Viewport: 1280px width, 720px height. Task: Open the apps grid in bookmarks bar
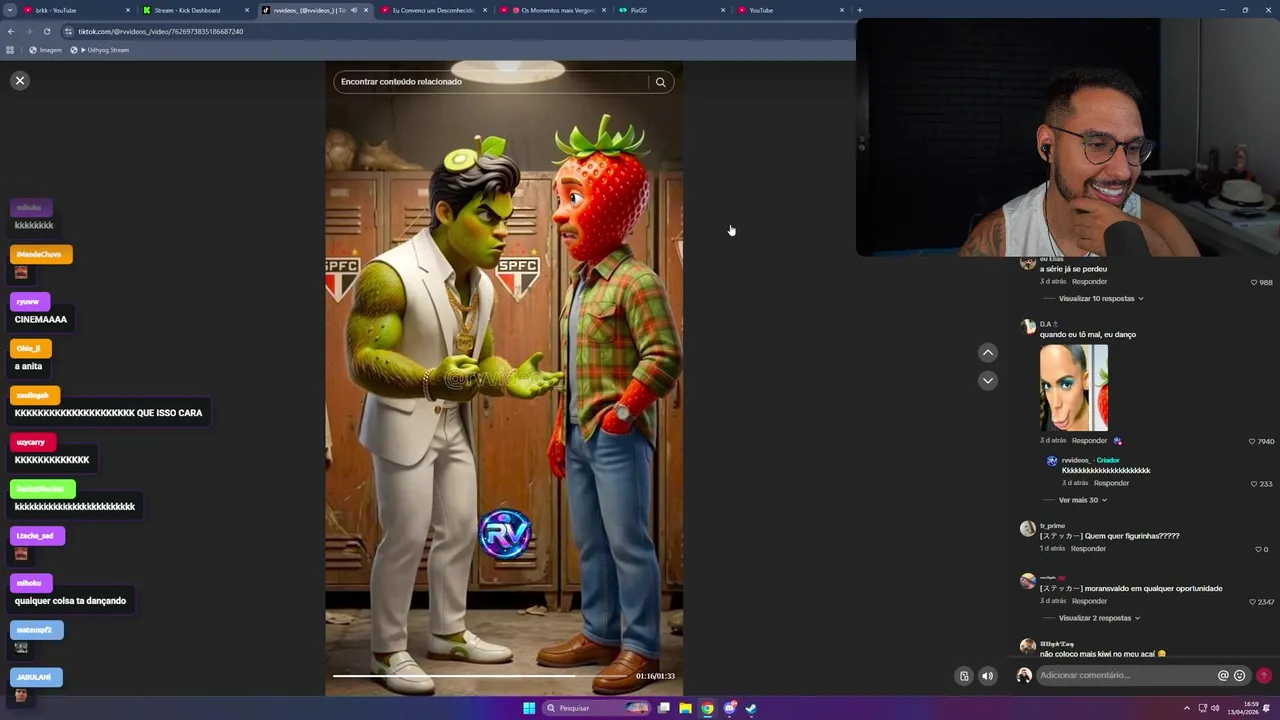point(11,50)
